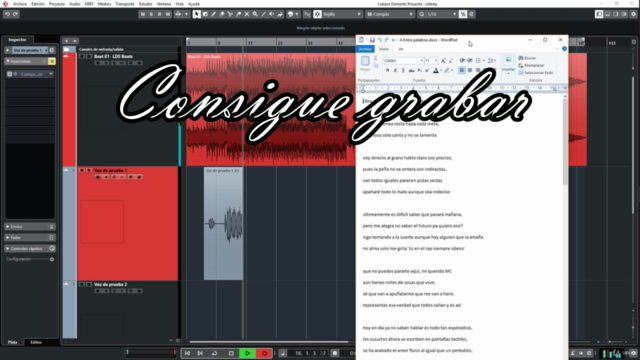Select the Zoom magnifier tool
Viewport: 640px width, 360px height.
[x=255, y=14]
